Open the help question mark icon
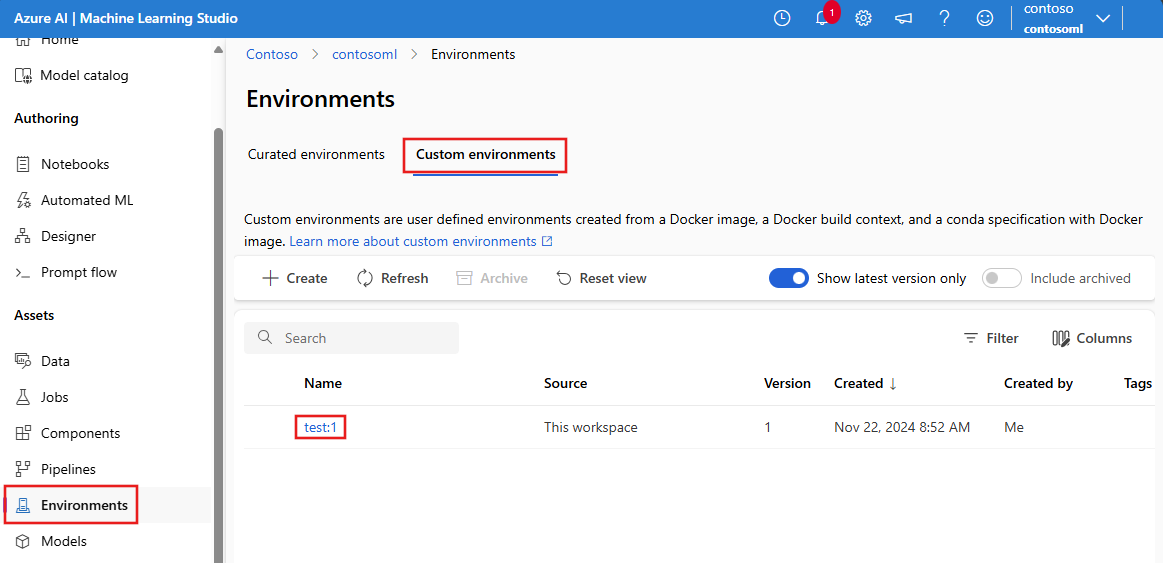The height and width of the screenshot is (563, 1163). pyautogui.click(x=944, y=18)
